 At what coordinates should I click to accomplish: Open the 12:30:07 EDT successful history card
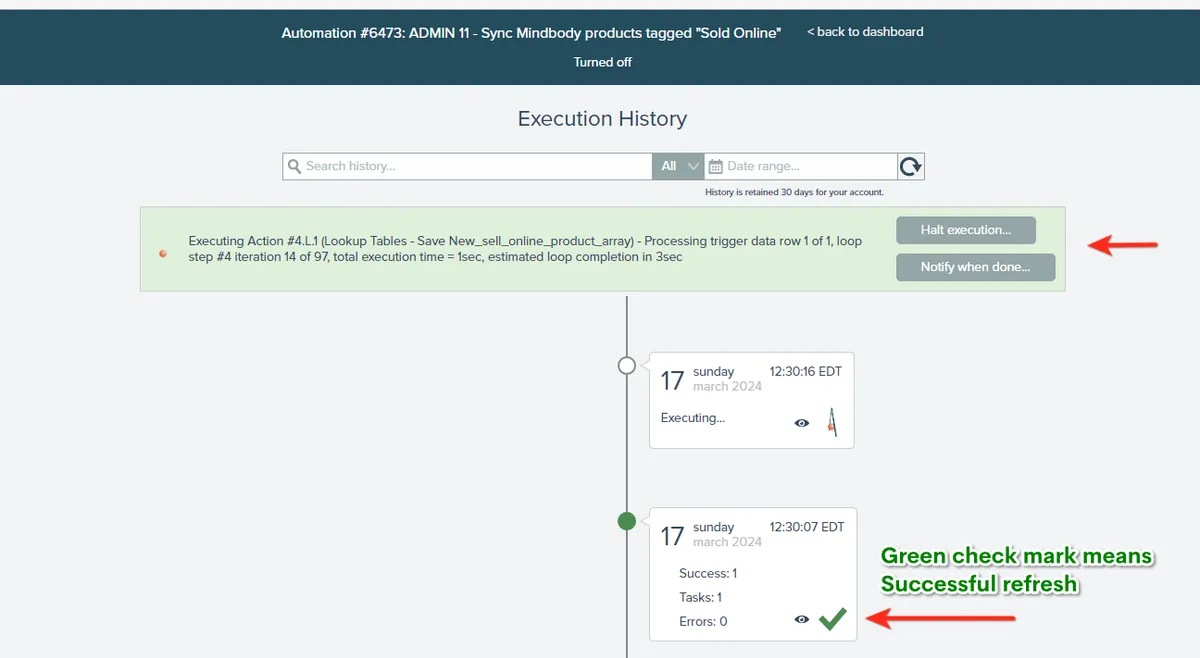pos(752,574)
